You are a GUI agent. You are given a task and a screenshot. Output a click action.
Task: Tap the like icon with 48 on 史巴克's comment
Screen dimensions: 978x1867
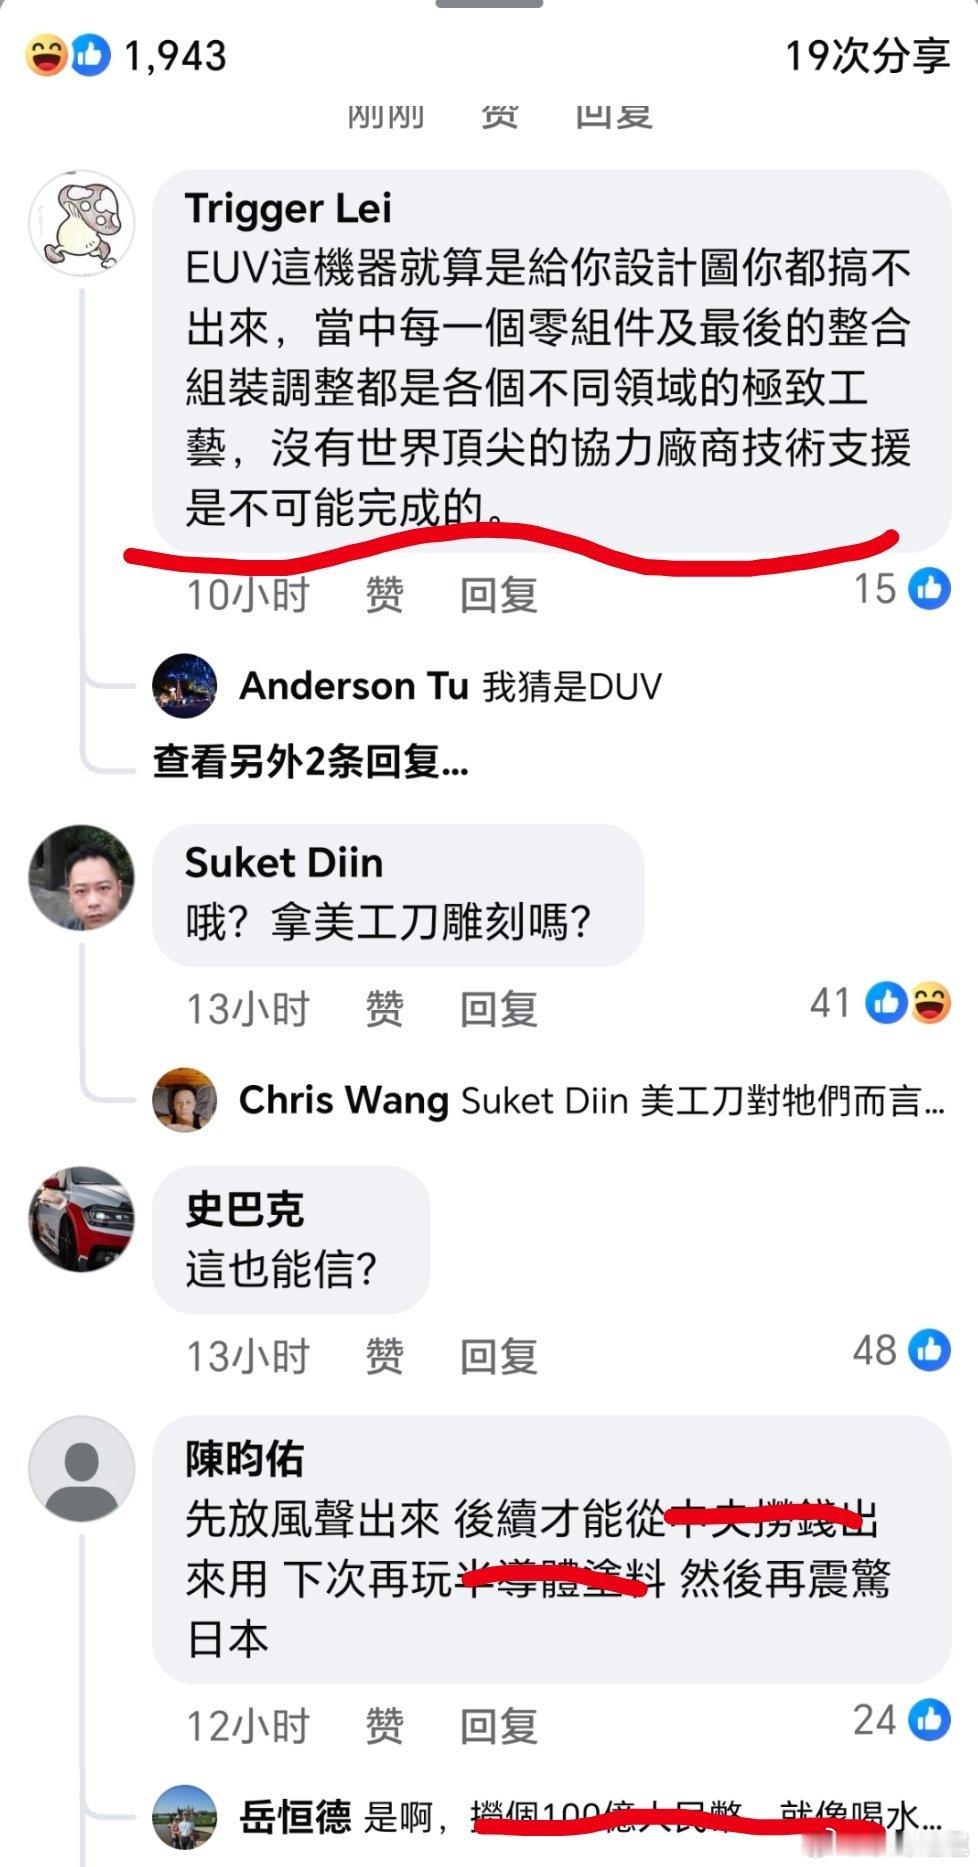(929, 1350)
